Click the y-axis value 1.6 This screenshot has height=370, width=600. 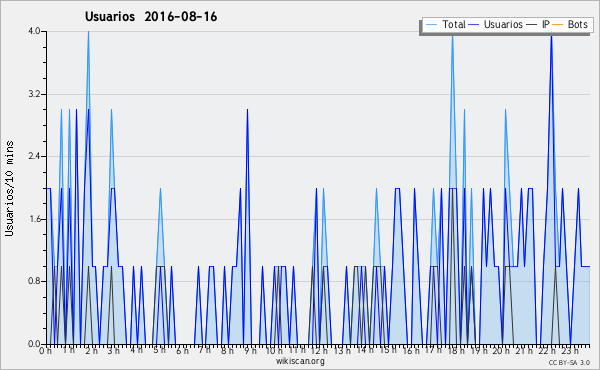(x=34, y=219)
